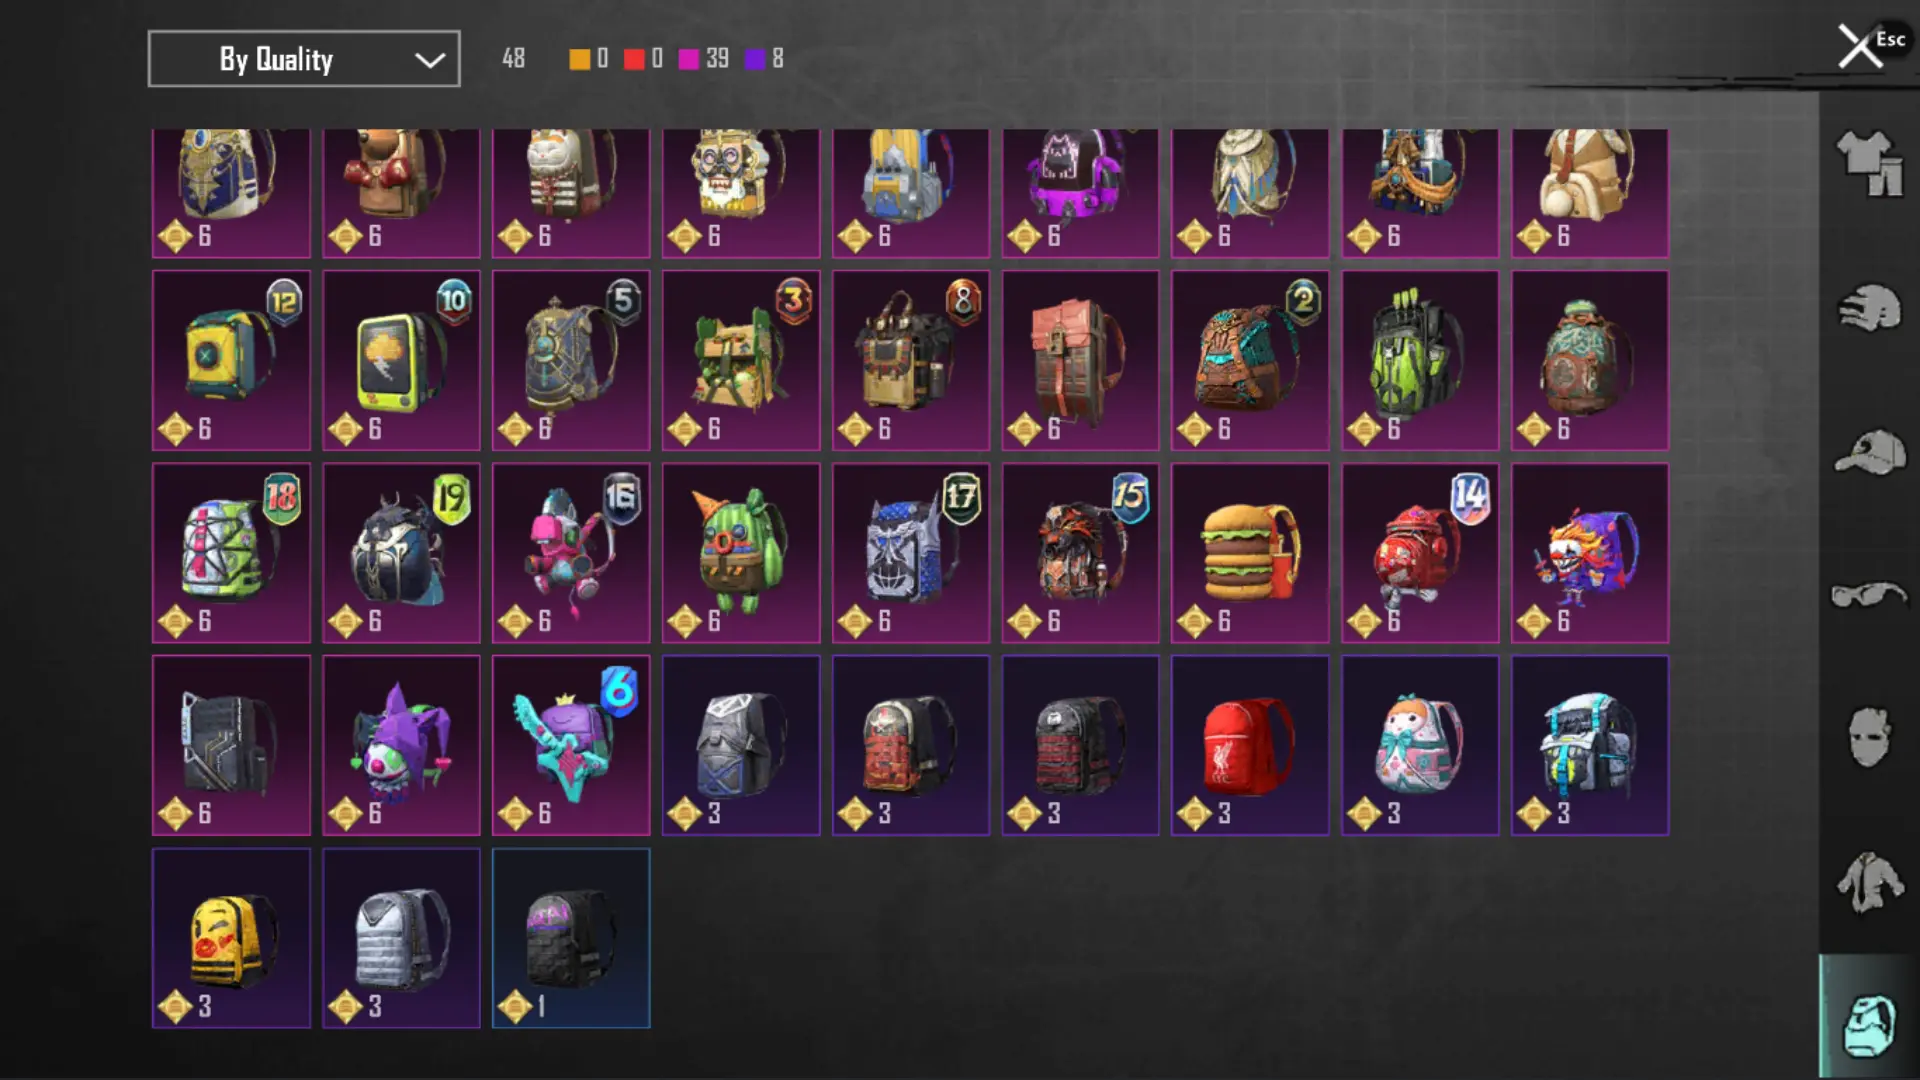Image resolution: width=1920 pixels, height=1080 pixels.
Task: Click the orange quality count indicator
Action: (589, 59)
